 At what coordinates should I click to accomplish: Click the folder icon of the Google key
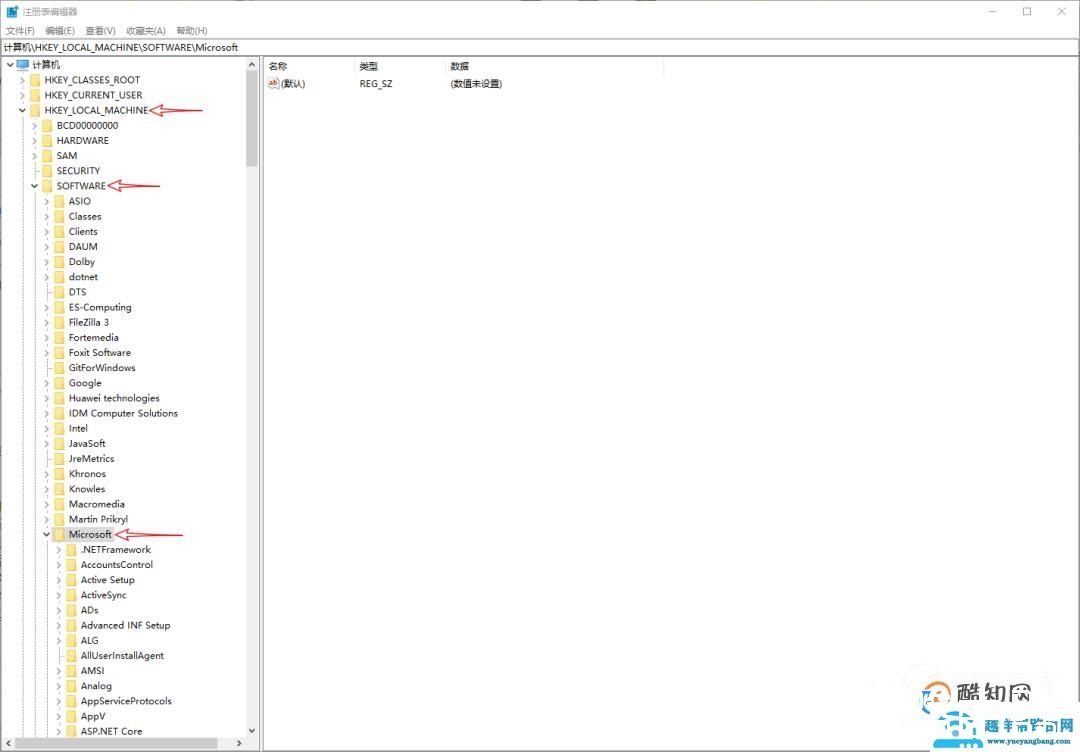coord(59,382)
